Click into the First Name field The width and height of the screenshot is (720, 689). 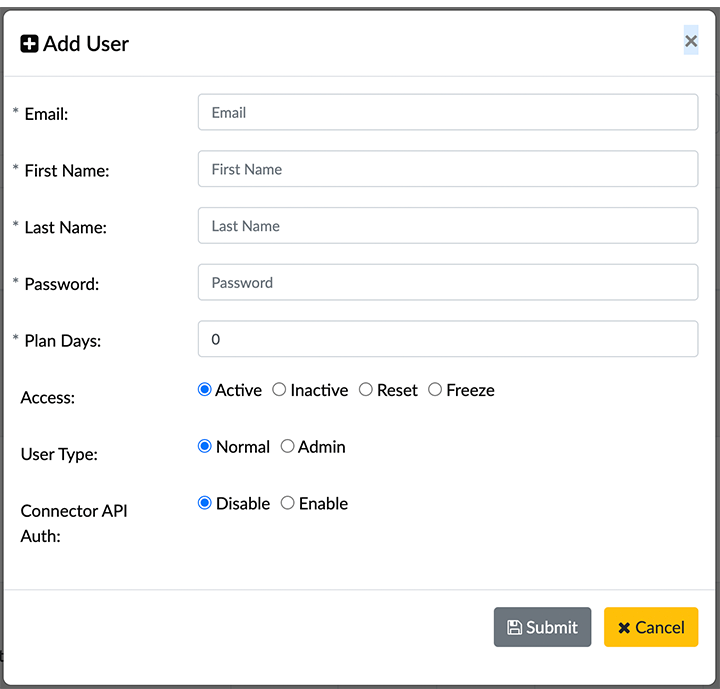tap(447, 169)
